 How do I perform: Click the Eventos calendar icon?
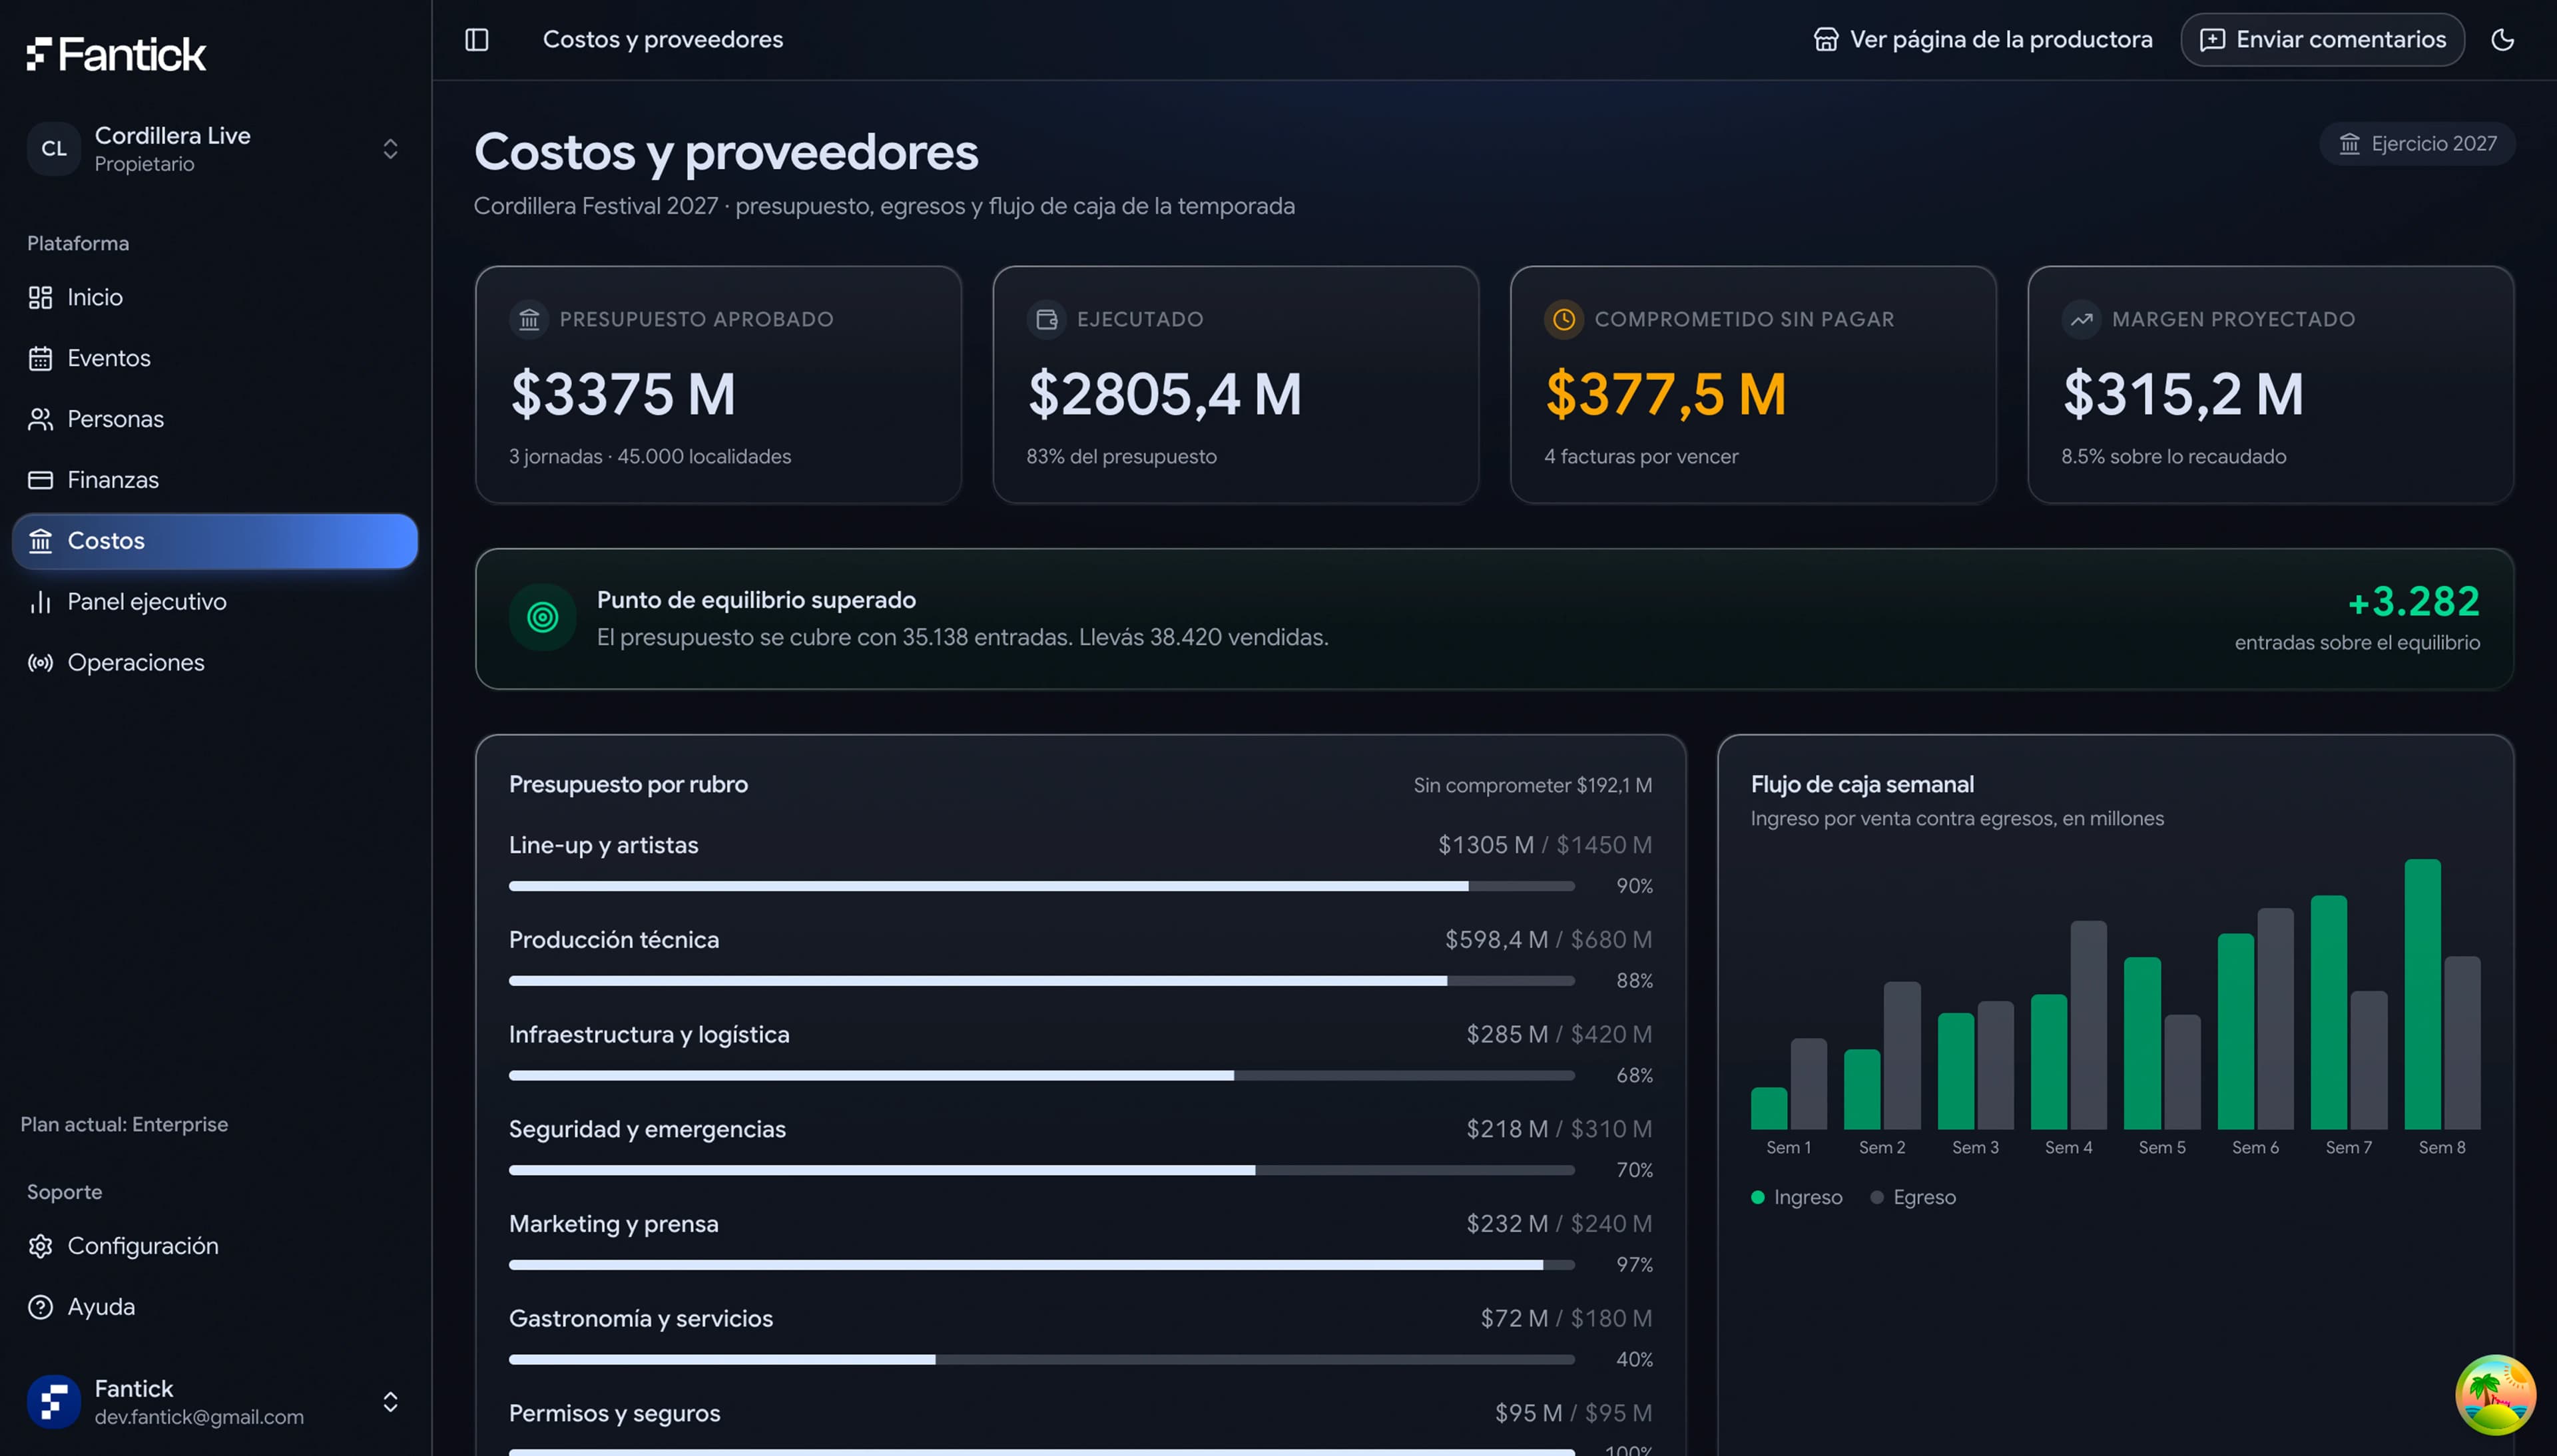coord(40,358)
